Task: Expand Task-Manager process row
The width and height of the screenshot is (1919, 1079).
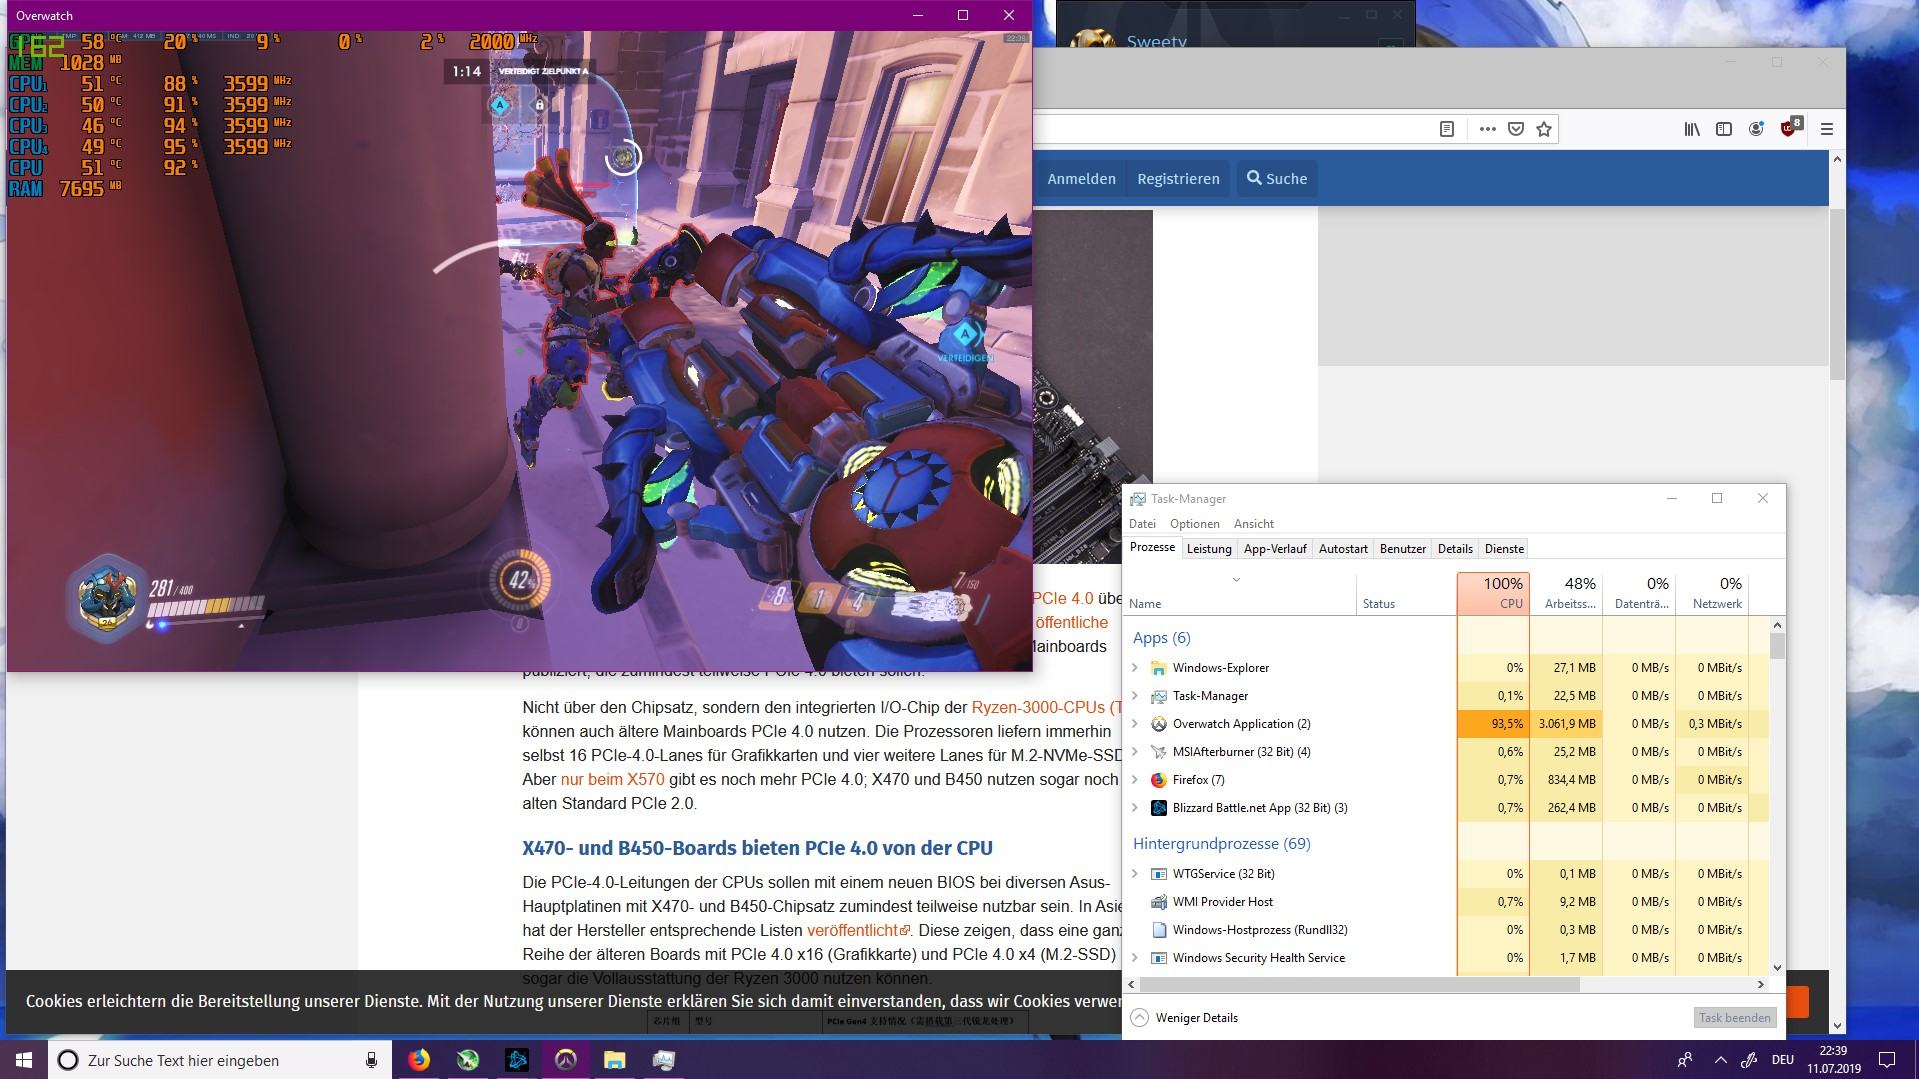Action: [x=1135, y=696]
